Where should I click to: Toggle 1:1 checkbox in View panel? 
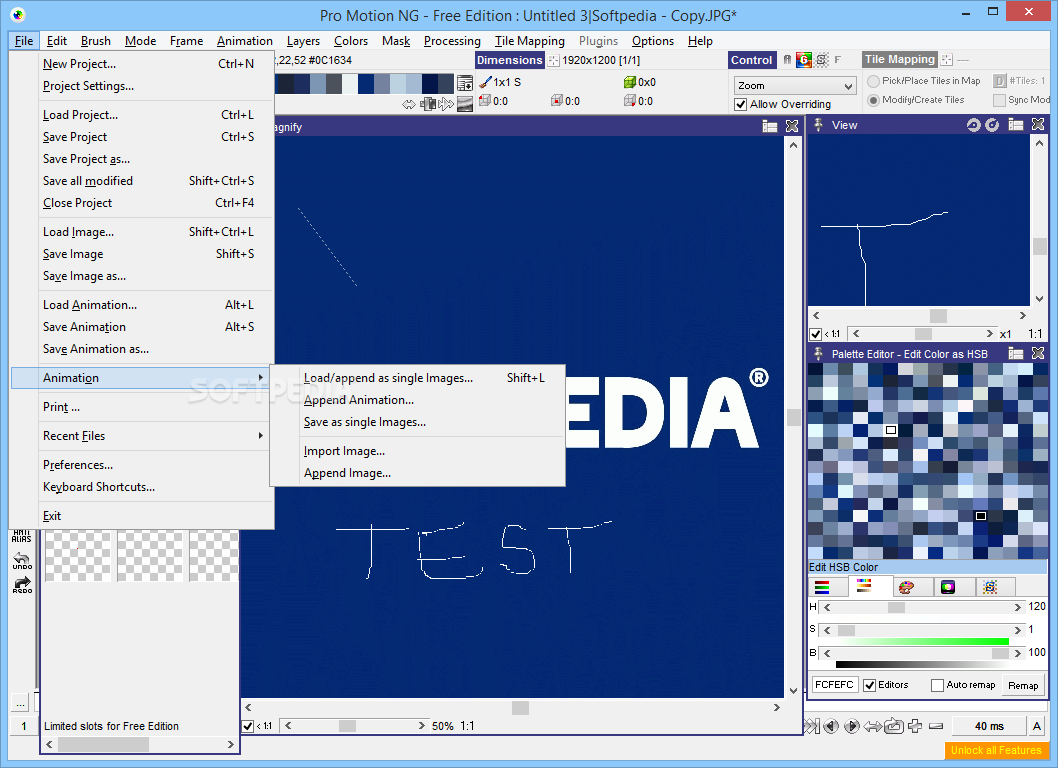tap(816, 334)
